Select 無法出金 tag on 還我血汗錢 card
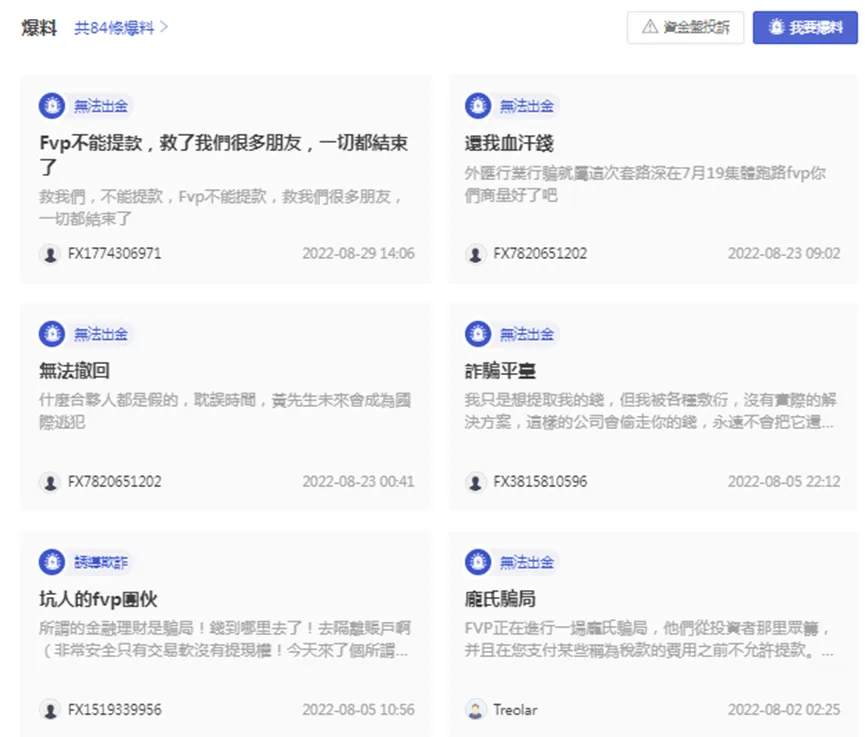The height and width of the screenshot is (737, 865). click(x=527, y=106)
